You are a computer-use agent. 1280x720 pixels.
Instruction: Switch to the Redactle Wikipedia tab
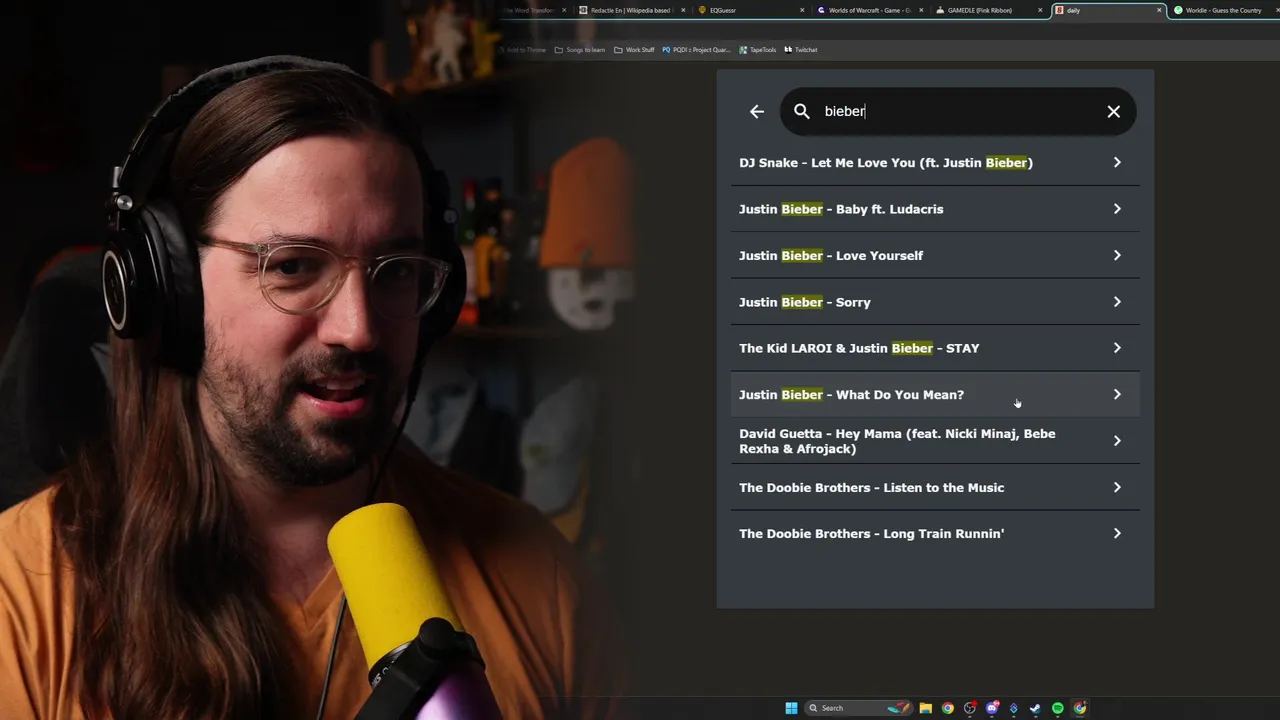(631, 10)
